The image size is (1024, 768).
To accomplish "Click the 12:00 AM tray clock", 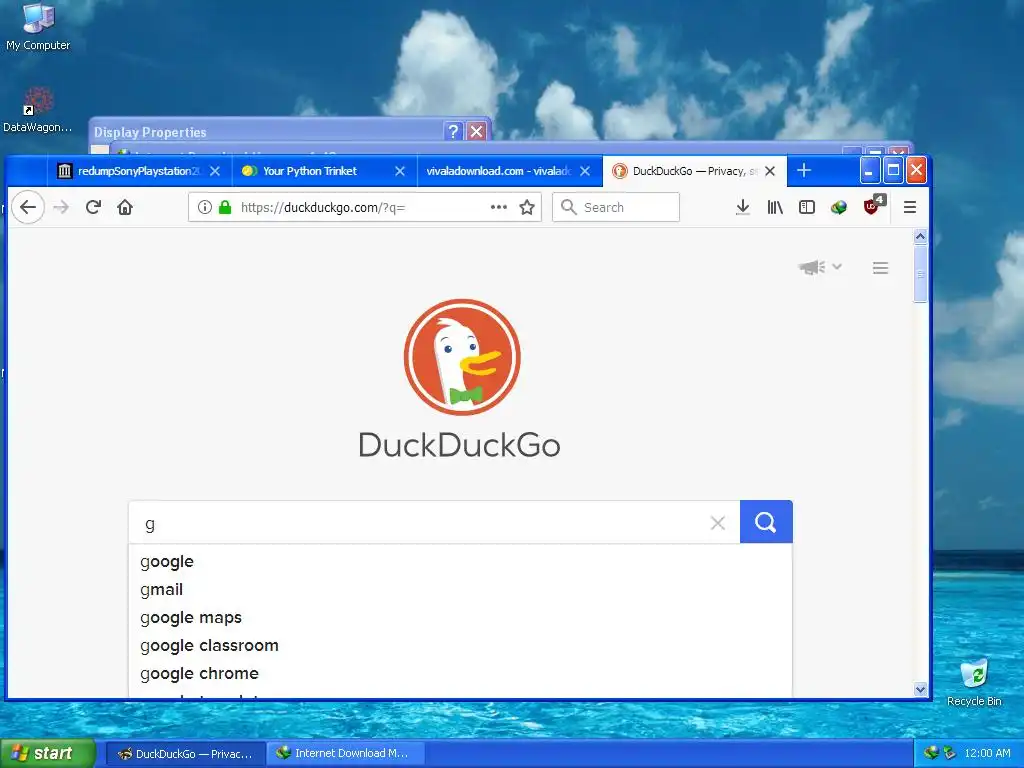I will pyautogui.click(x=987, y=753).
